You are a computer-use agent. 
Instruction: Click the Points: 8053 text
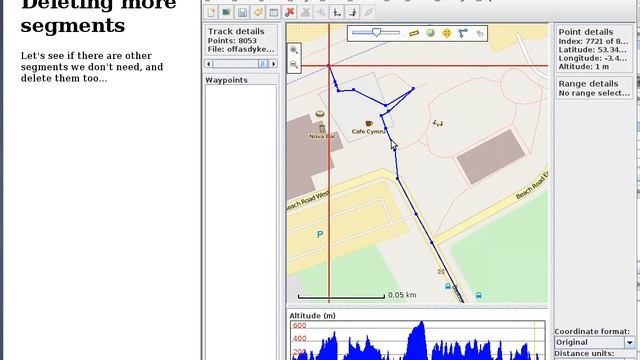232,40
